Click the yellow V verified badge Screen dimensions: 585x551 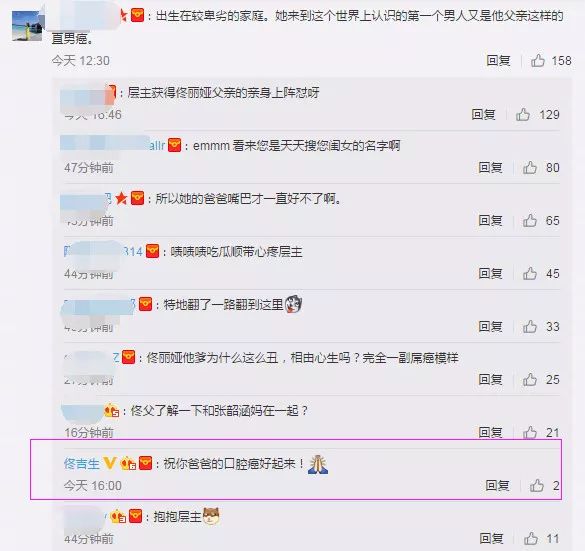(x=110, y=463)
